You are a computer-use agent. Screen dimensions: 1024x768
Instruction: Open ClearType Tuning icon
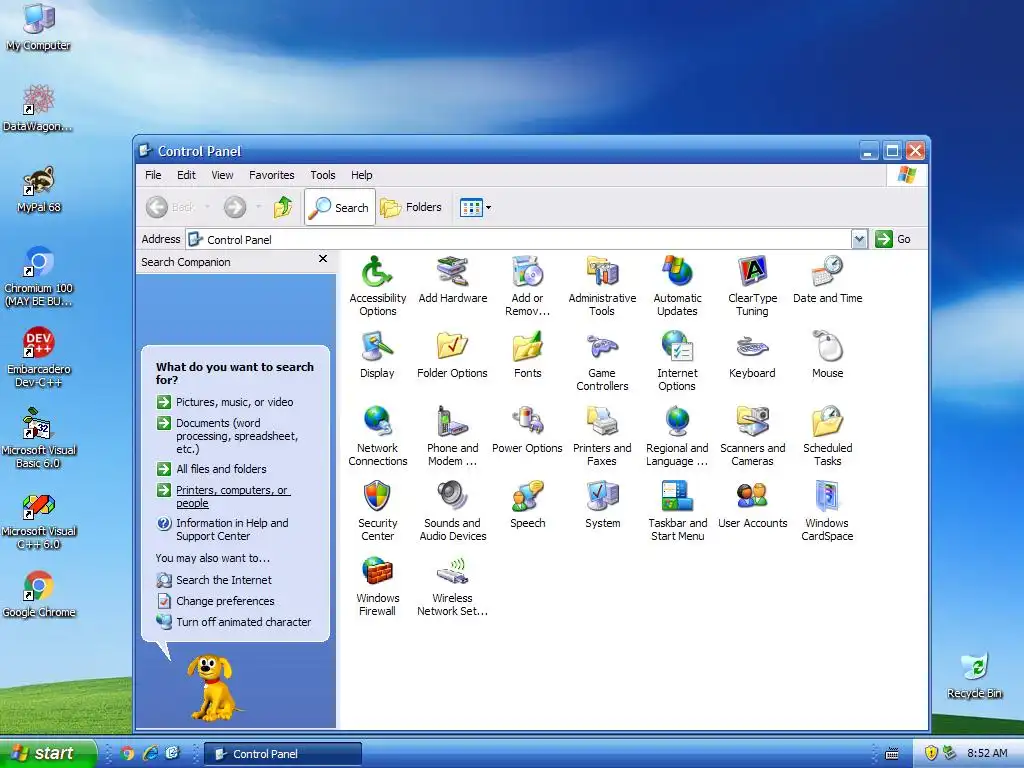click(x=752, y=286)
